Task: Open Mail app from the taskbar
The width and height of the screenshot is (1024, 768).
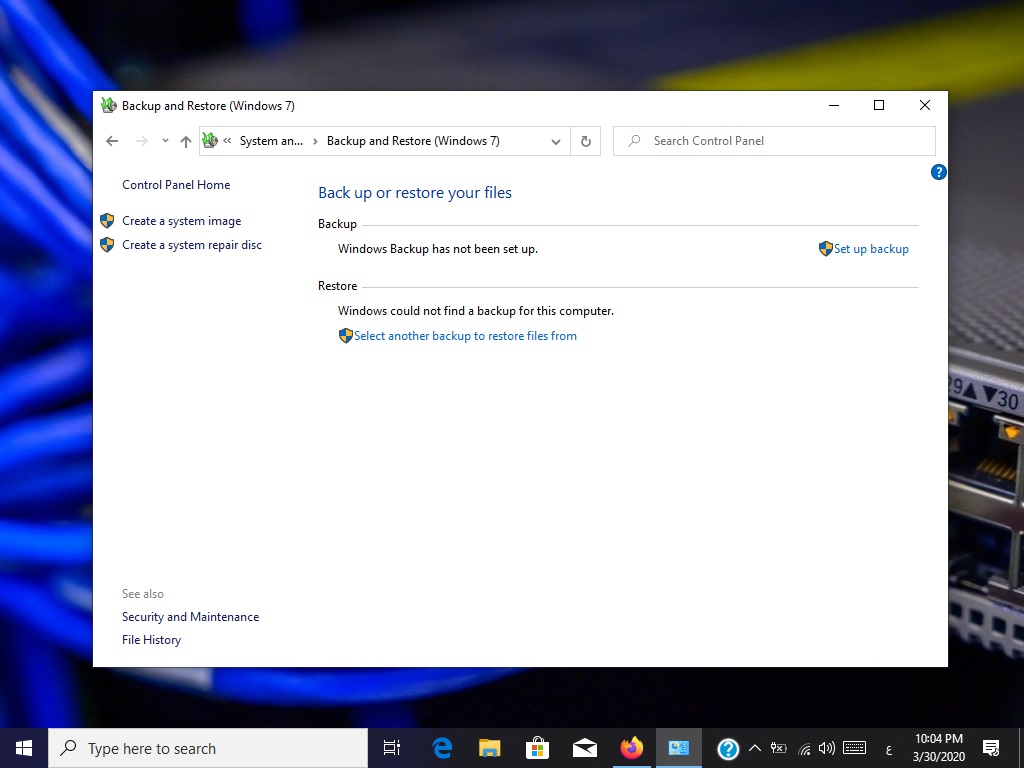Action: (x=584, y=748)
